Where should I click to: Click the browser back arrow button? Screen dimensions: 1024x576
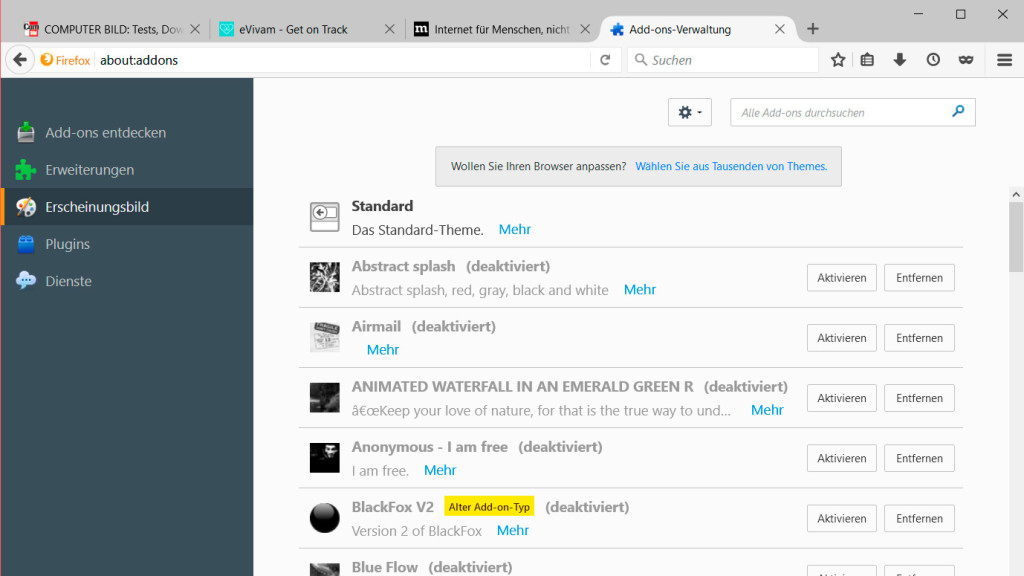tap(20, 60)
